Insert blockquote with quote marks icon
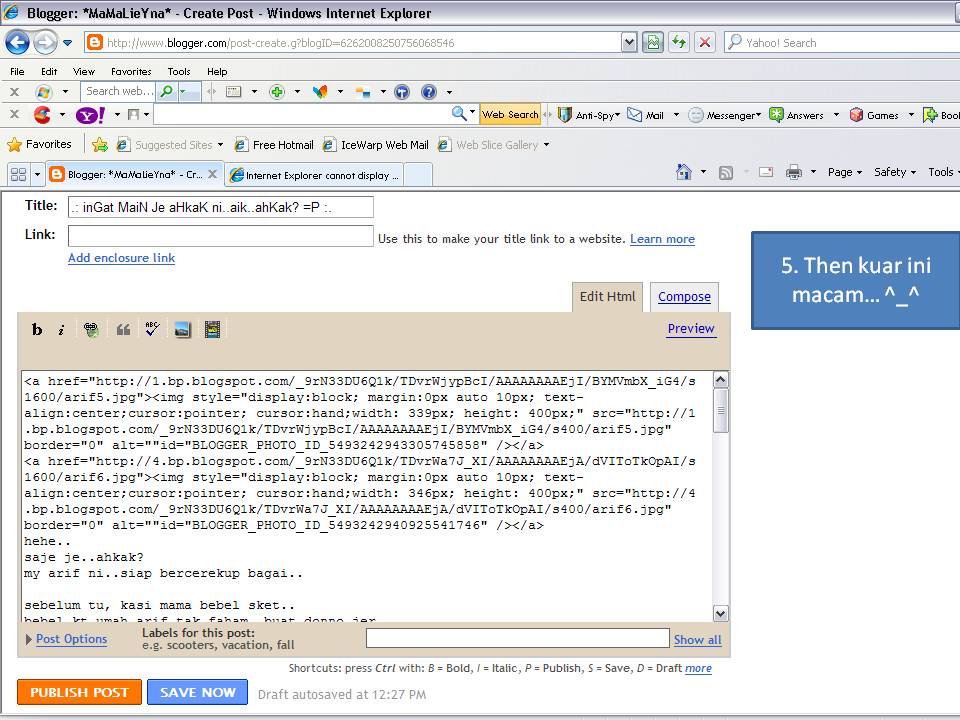Viewport: 960px width, 720px height. click(123, 330)
